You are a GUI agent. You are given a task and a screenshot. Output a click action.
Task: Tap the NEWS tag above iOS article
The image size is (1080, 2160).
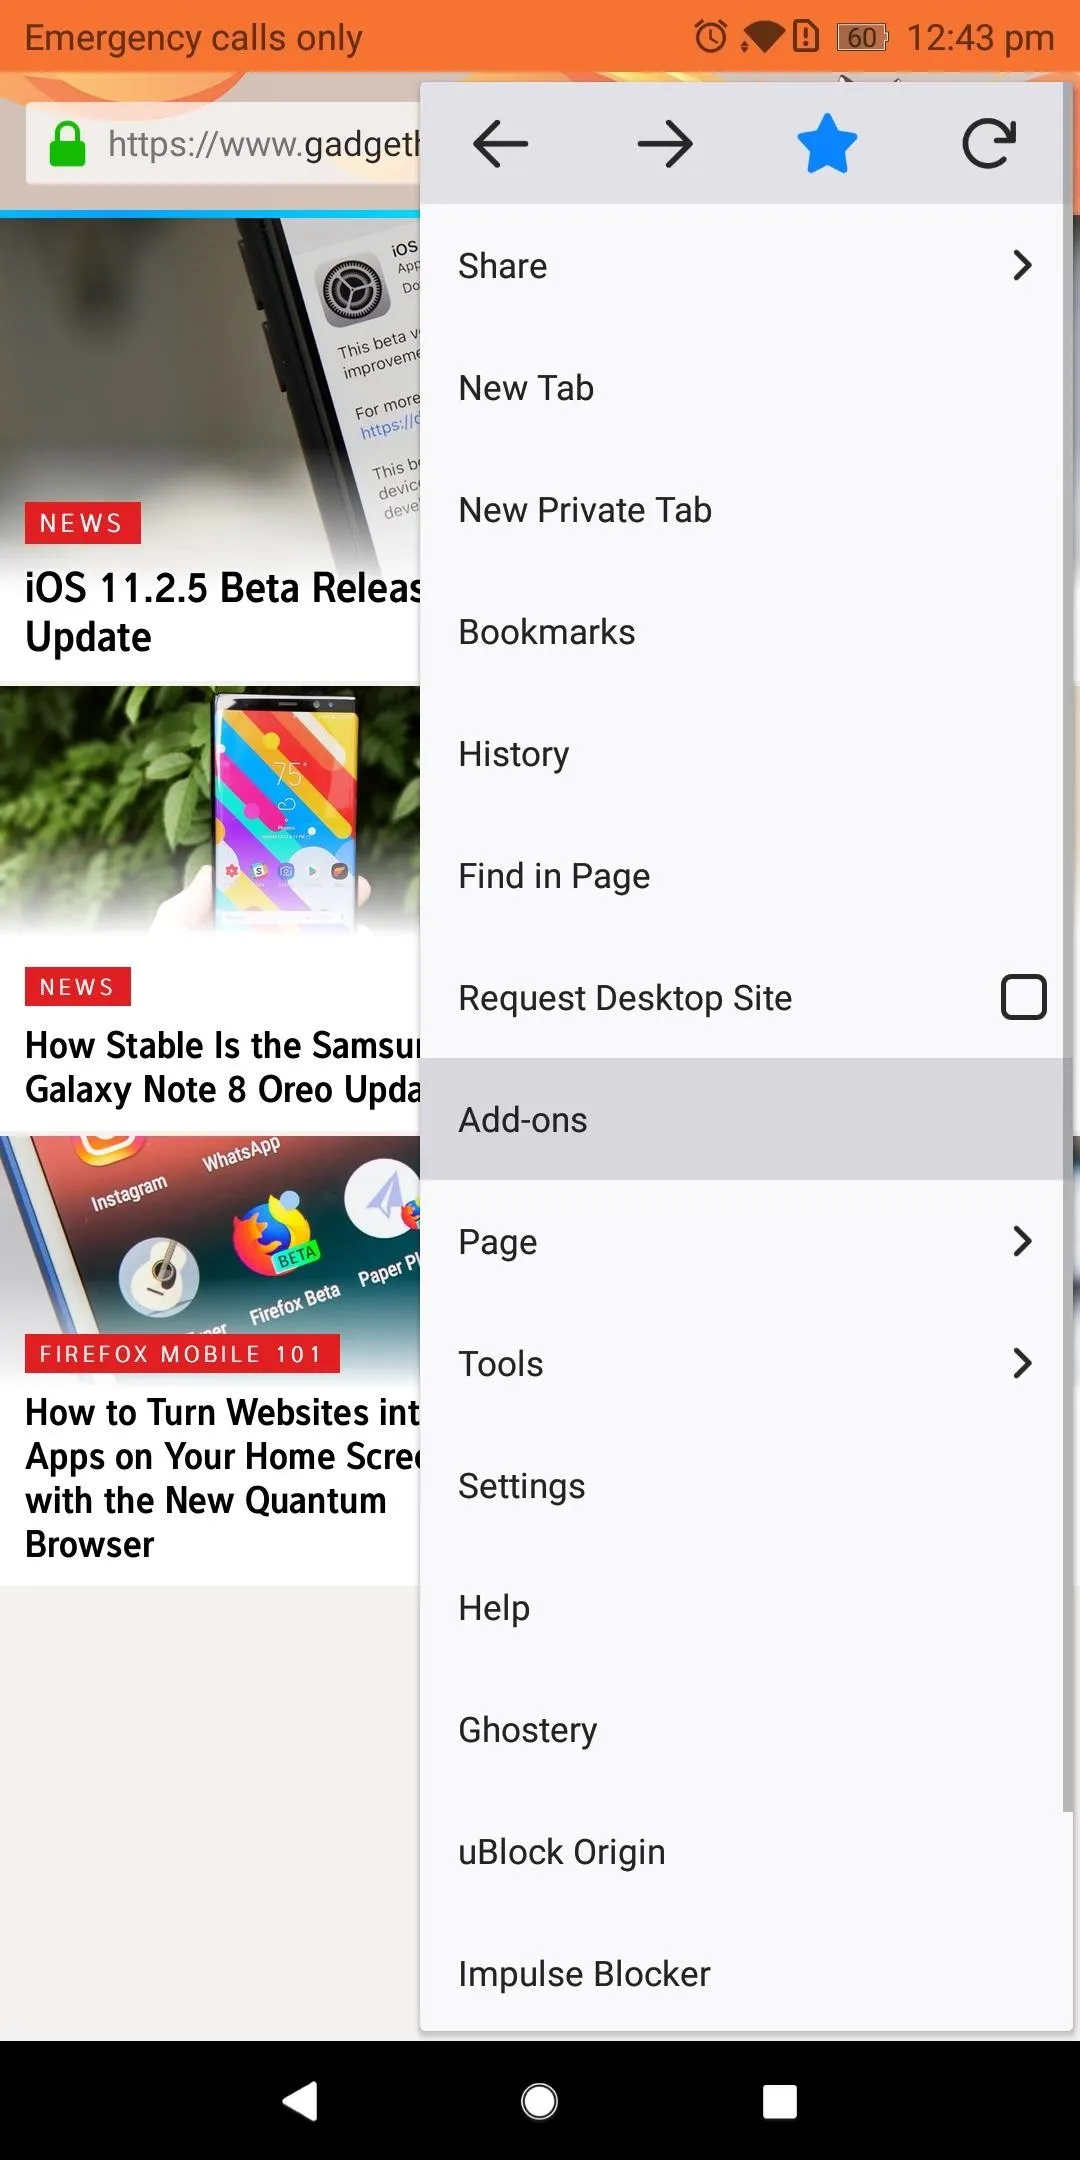click(83, 523)
